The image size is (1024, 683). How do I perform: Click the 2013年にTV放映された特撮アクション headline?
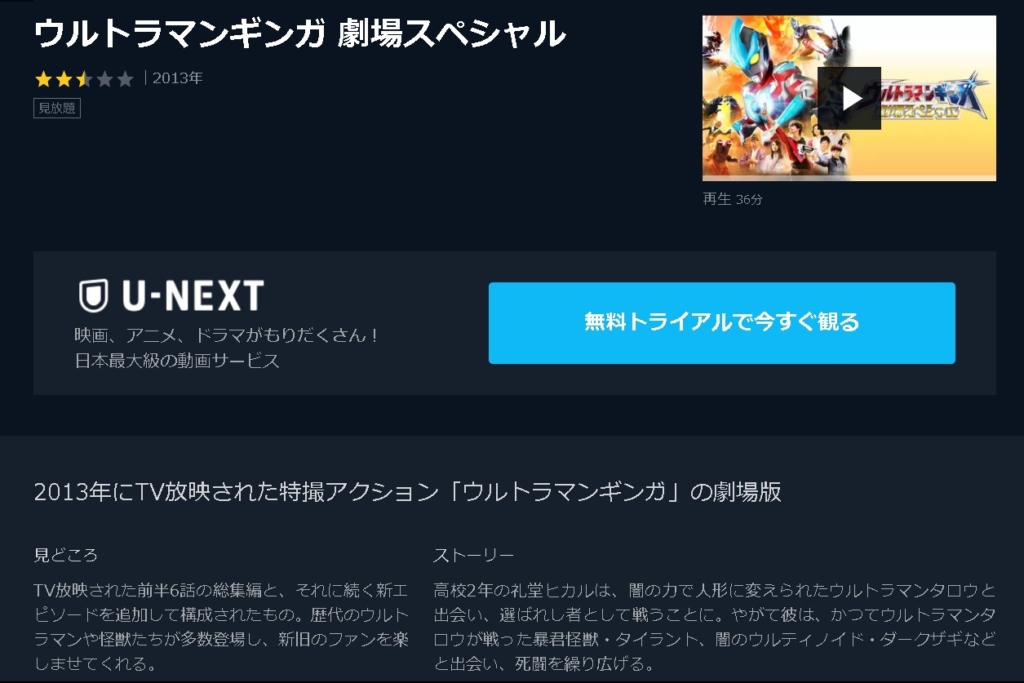408,492
